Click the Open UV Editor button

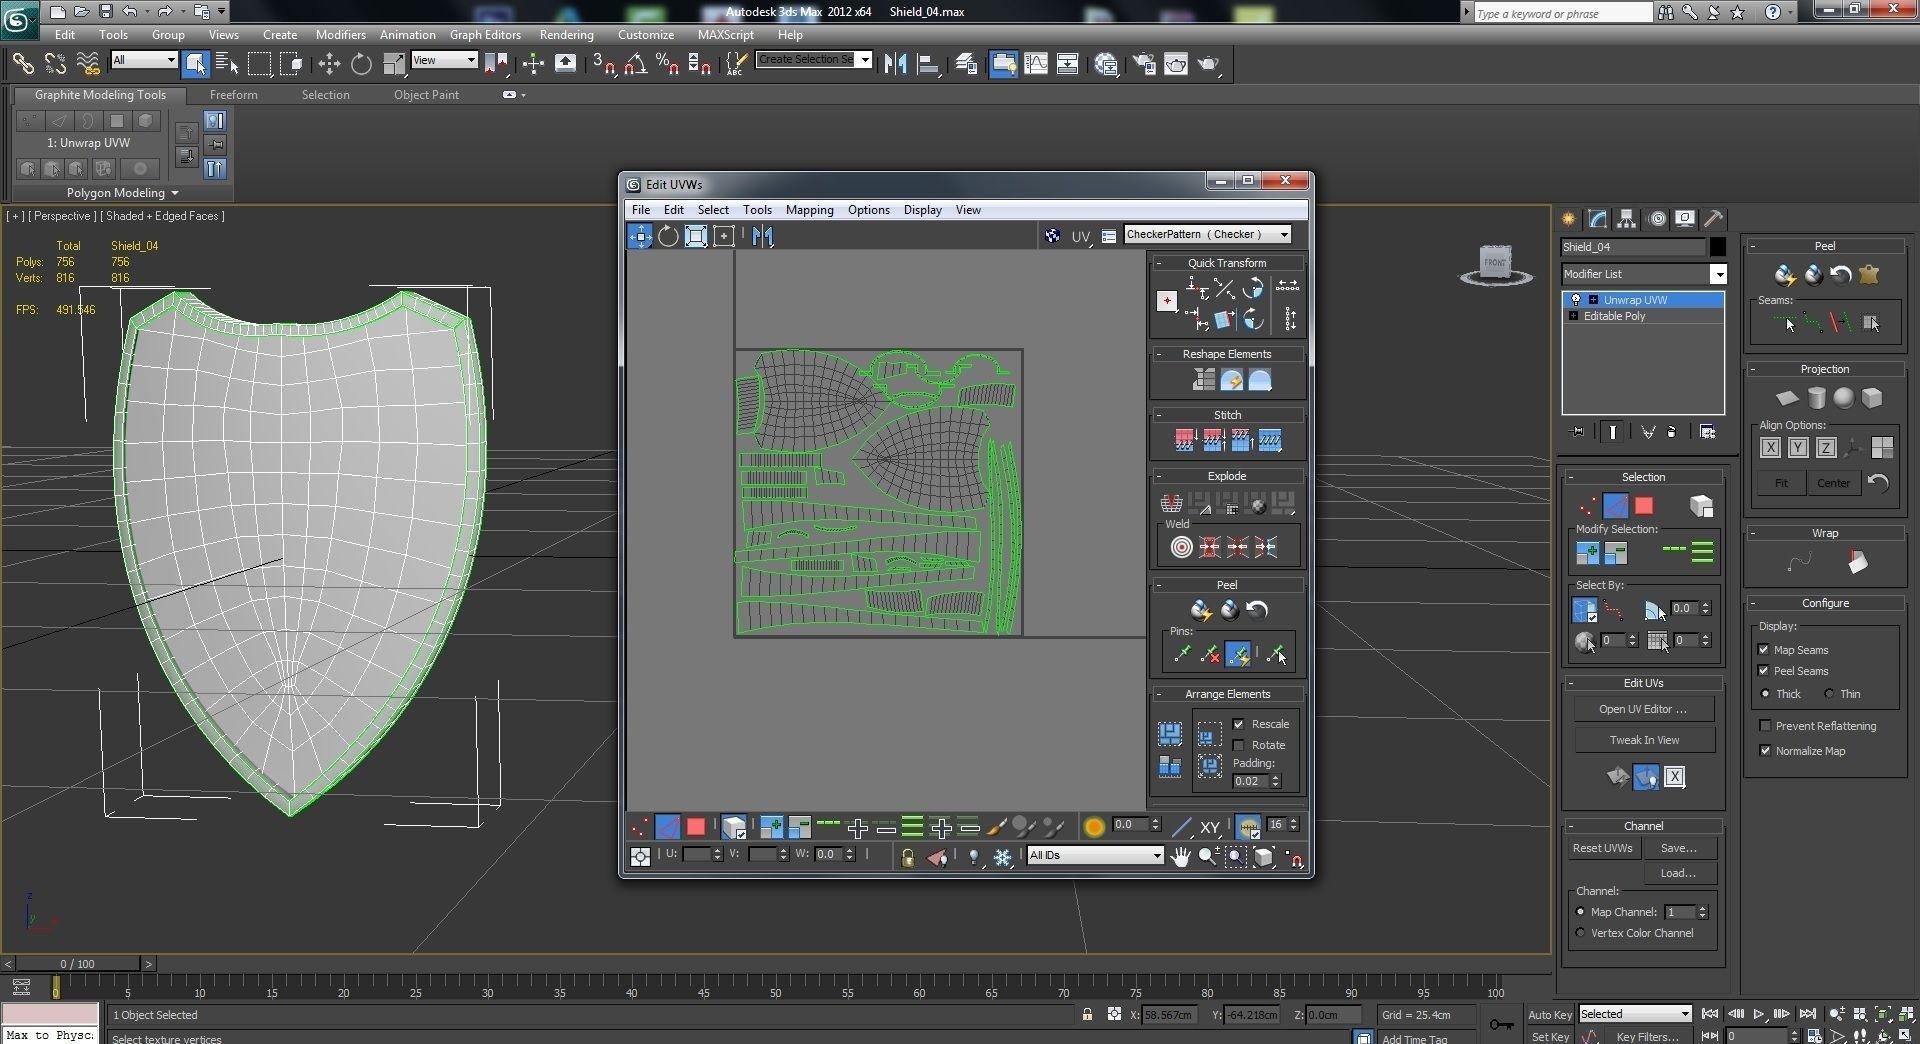[x=1643, y=709]
